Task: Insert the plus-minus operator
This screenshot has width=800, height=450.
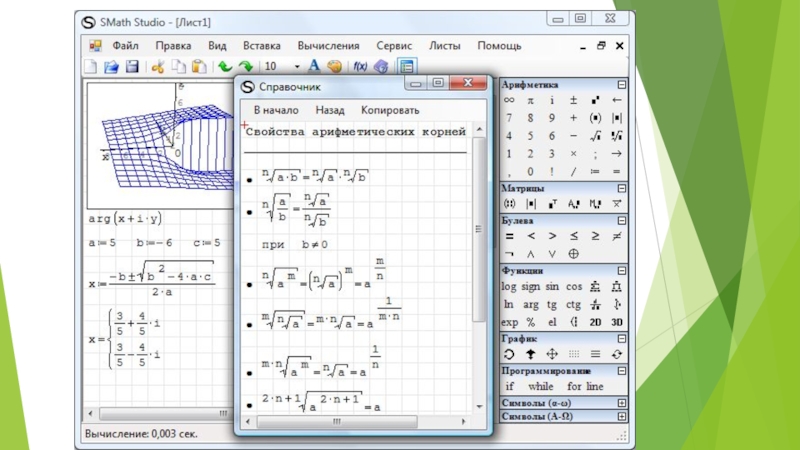Action: 573,100
